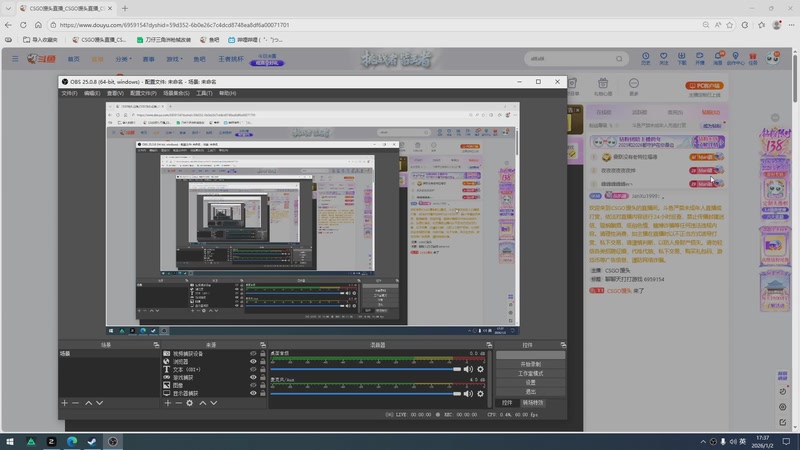Open Douyu homepage nav link
The image size is (800, 450).
tap(73, 59)
